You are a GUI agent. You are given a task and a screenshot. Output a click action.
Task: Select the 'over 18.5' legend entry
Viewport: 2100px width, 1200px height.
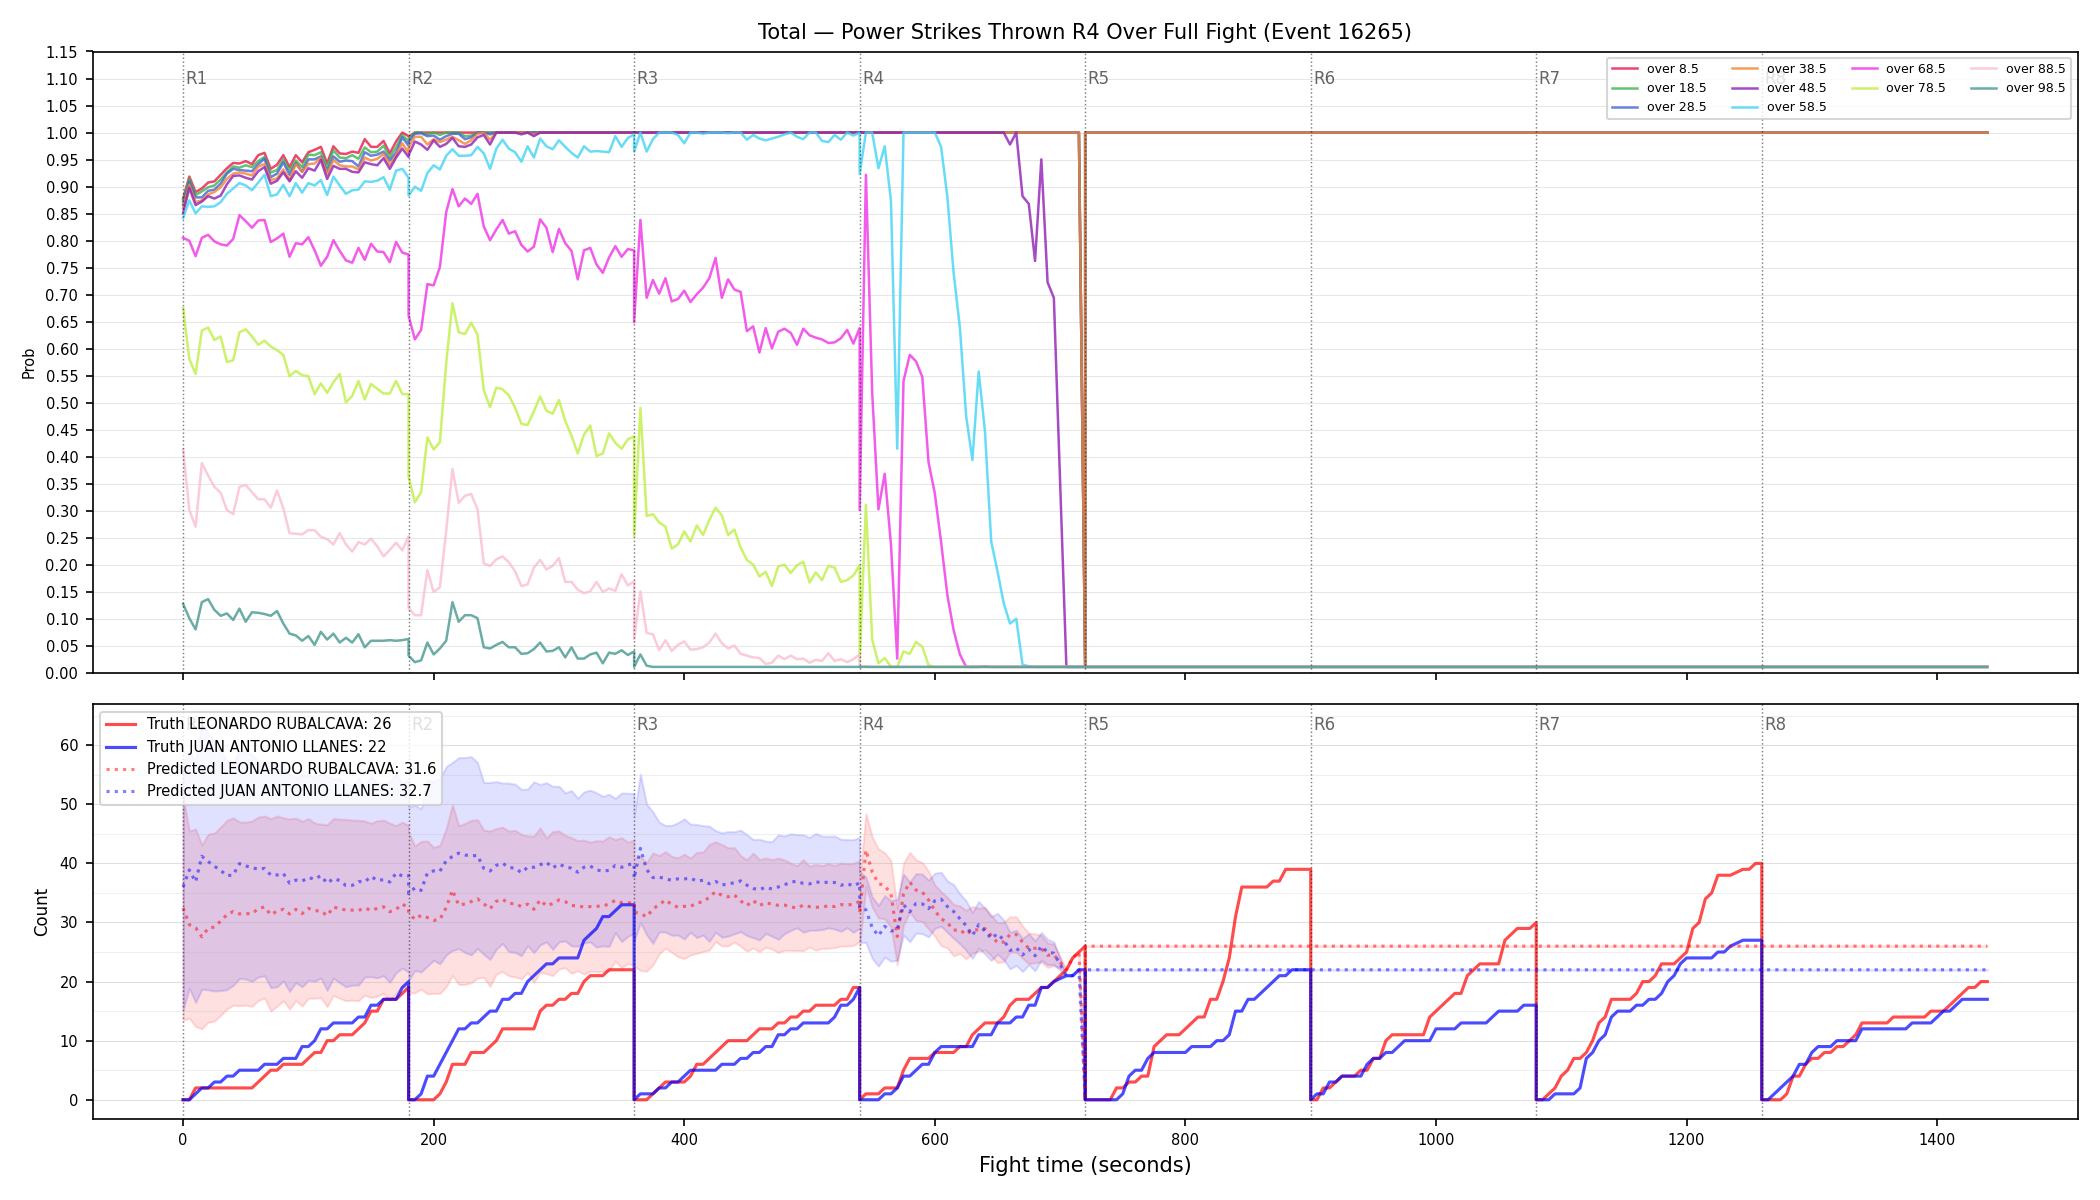coord(1659,88)
